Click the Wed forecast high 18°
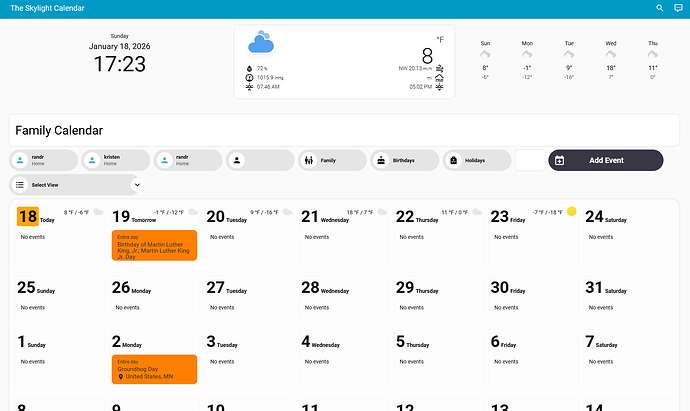Screen dimensions: 690x411 coord(611,68)
